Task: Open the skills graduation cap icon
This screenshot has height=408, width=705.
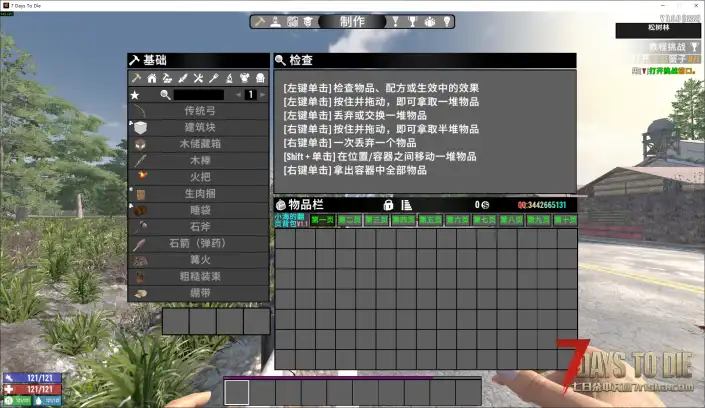Action: click(x=308, y=22)
